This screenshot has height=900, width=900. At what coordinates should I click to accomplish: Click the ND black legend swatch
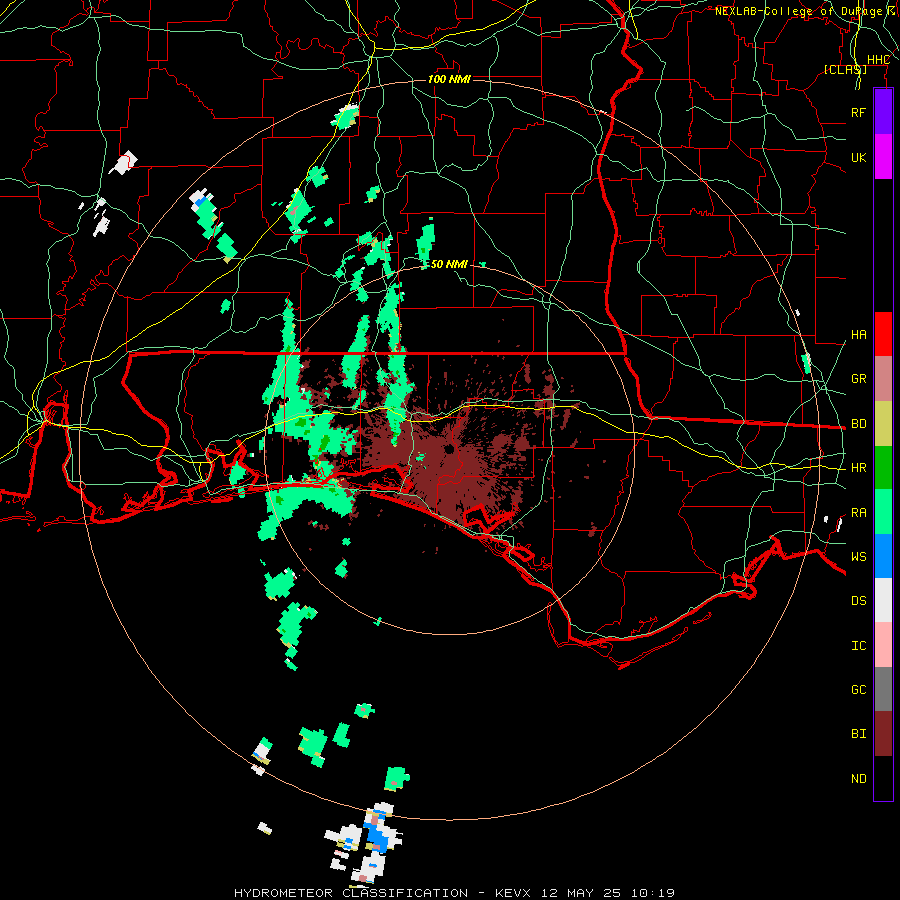pos(883,778)
